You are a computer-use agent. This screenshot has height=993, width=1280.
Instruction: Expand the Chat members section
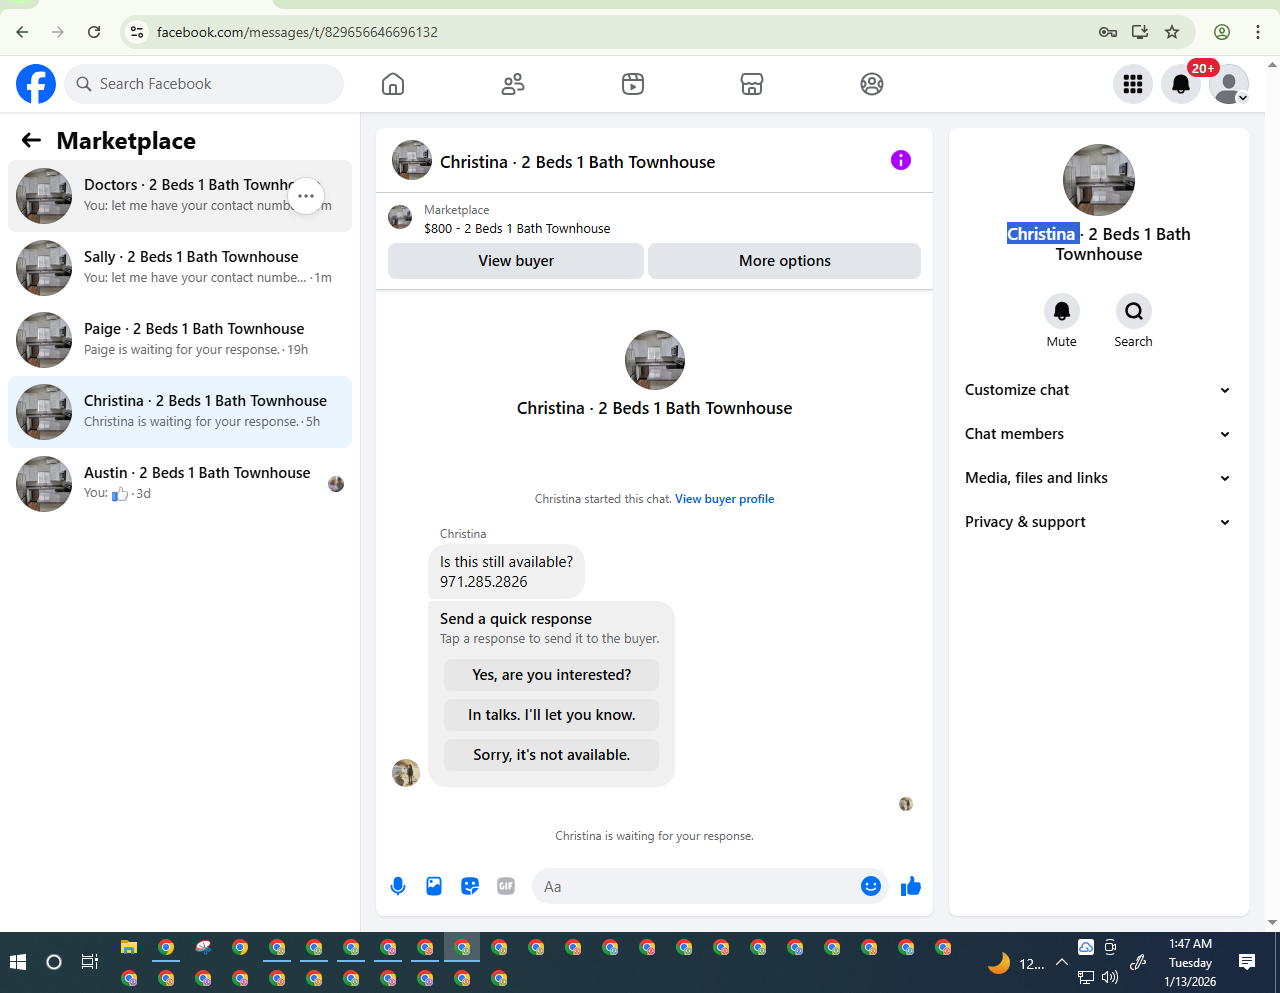(x=1098, y=434)
